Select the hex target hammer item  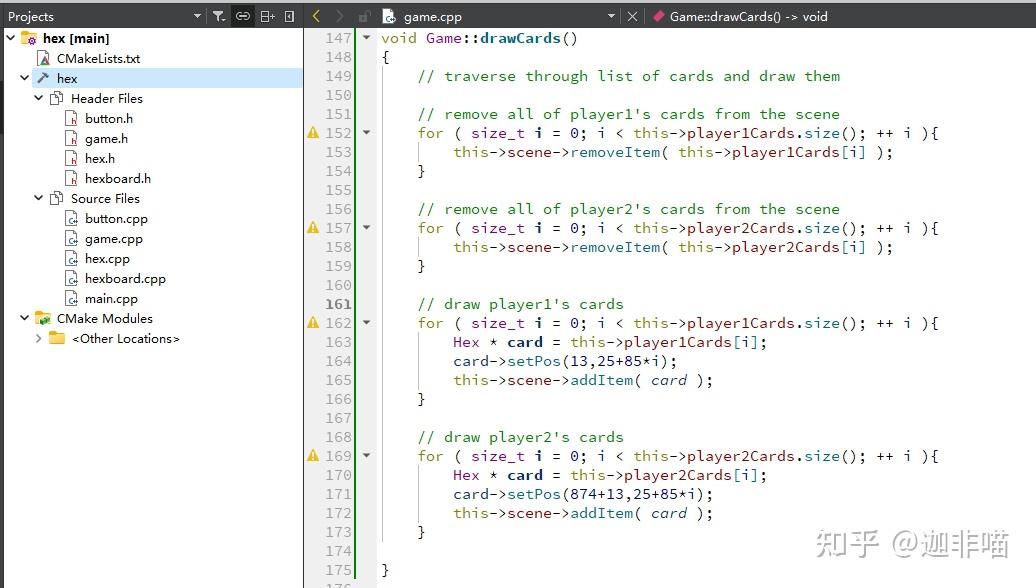coord(67,78)
